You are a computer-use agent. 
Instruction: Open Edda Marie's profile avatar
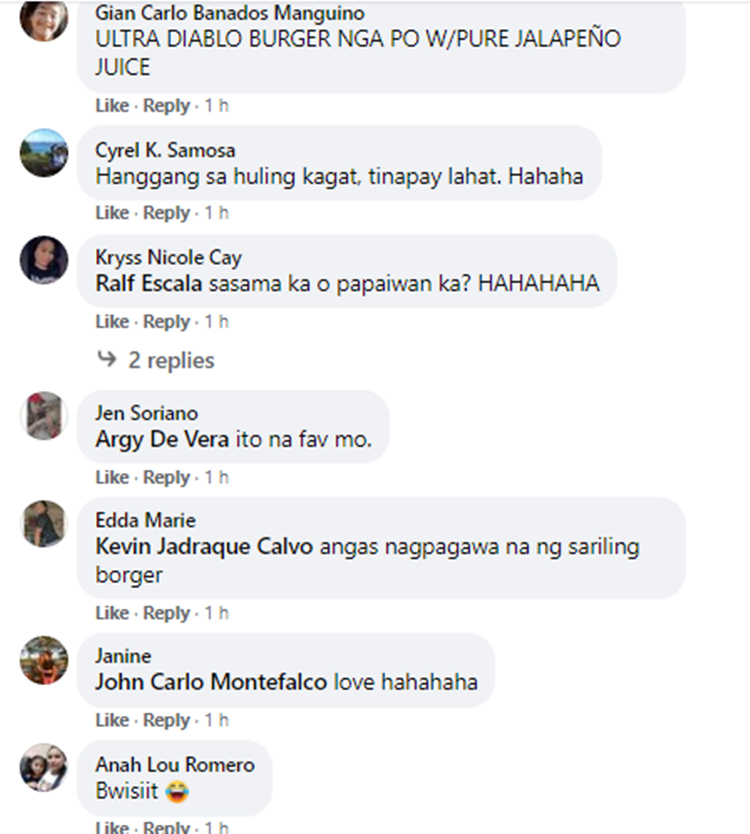44,523
